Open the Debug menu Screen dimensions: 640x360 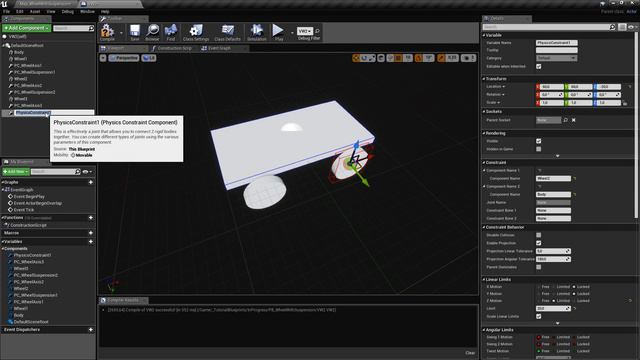click(x=68, y=12)
